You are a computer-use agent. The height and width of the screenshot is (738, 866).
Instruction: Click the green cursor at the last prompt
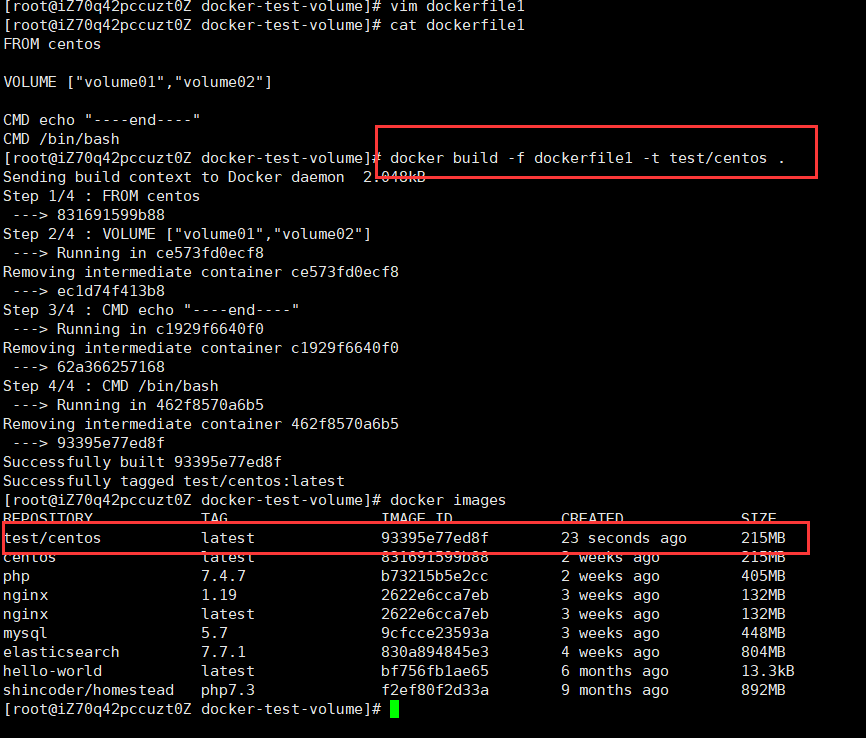pyautogui.click(x=395, y=709)
